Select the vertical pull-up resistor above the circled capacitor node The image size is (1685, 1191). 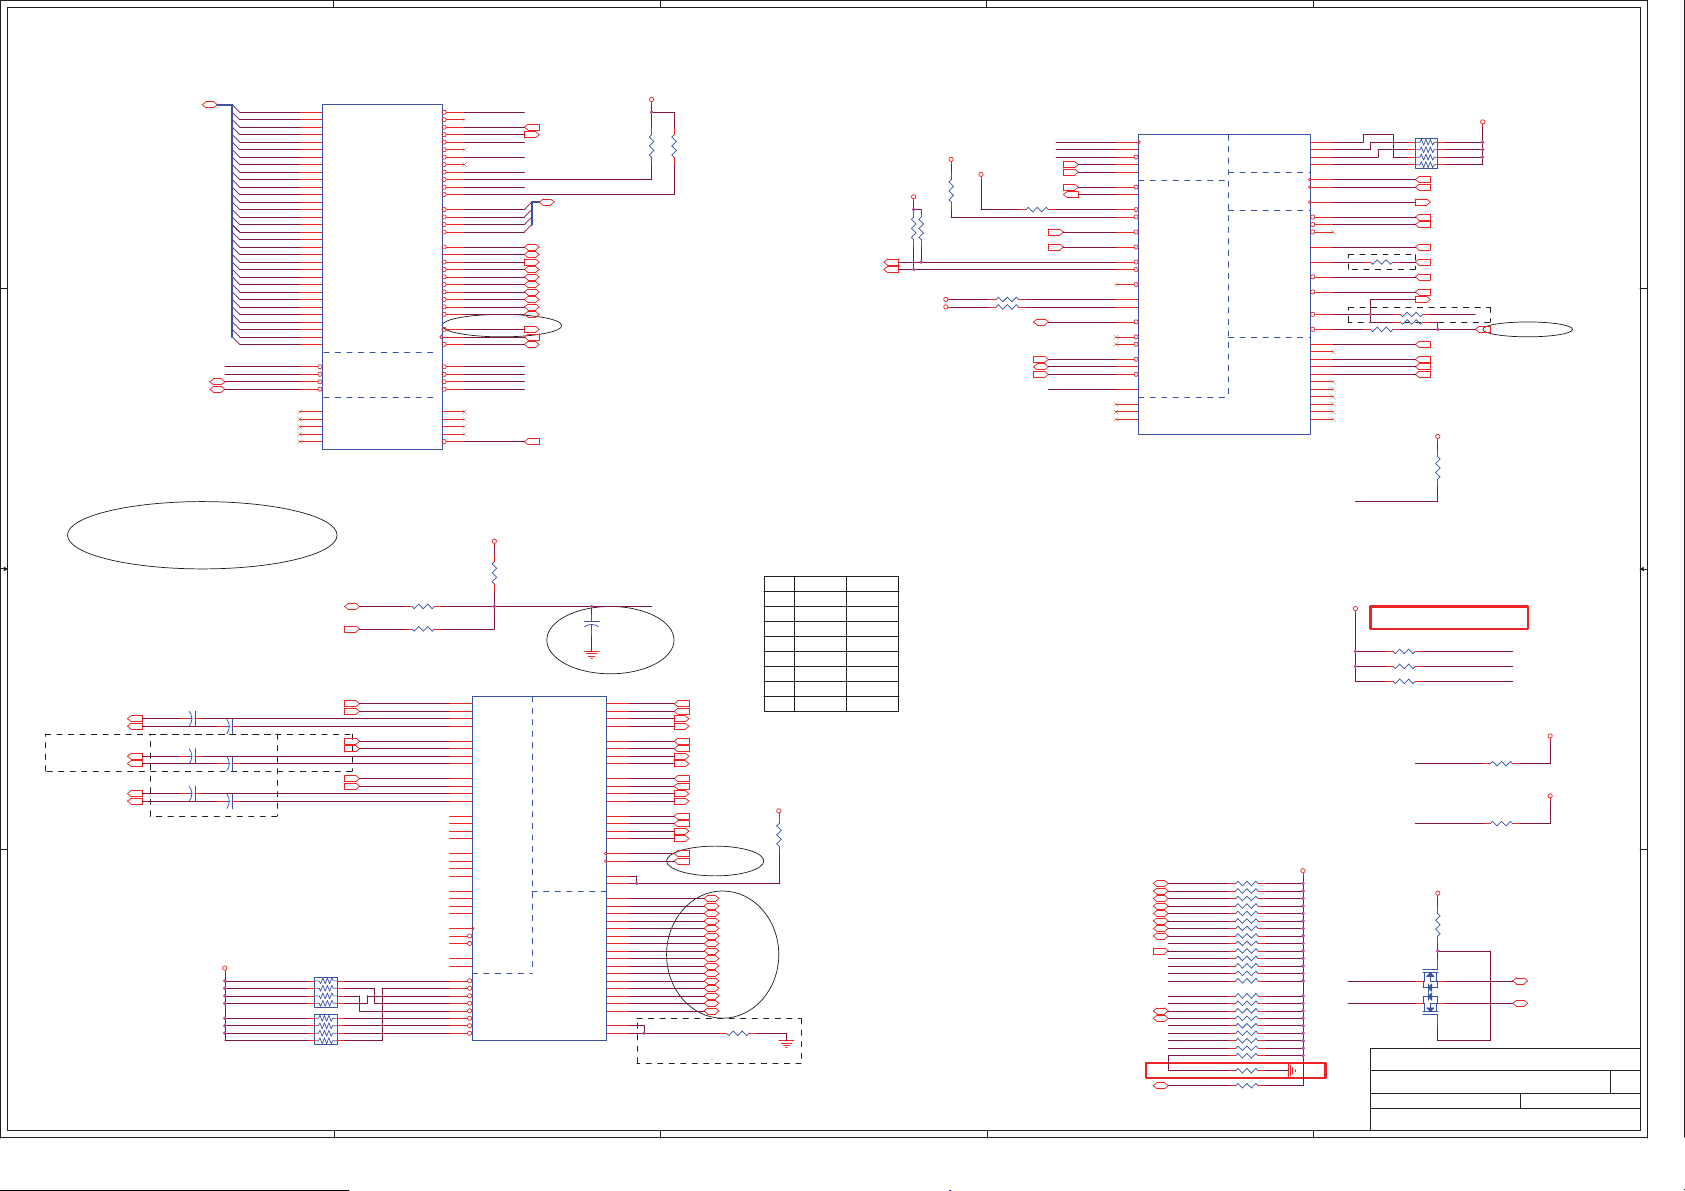(494, 573)
